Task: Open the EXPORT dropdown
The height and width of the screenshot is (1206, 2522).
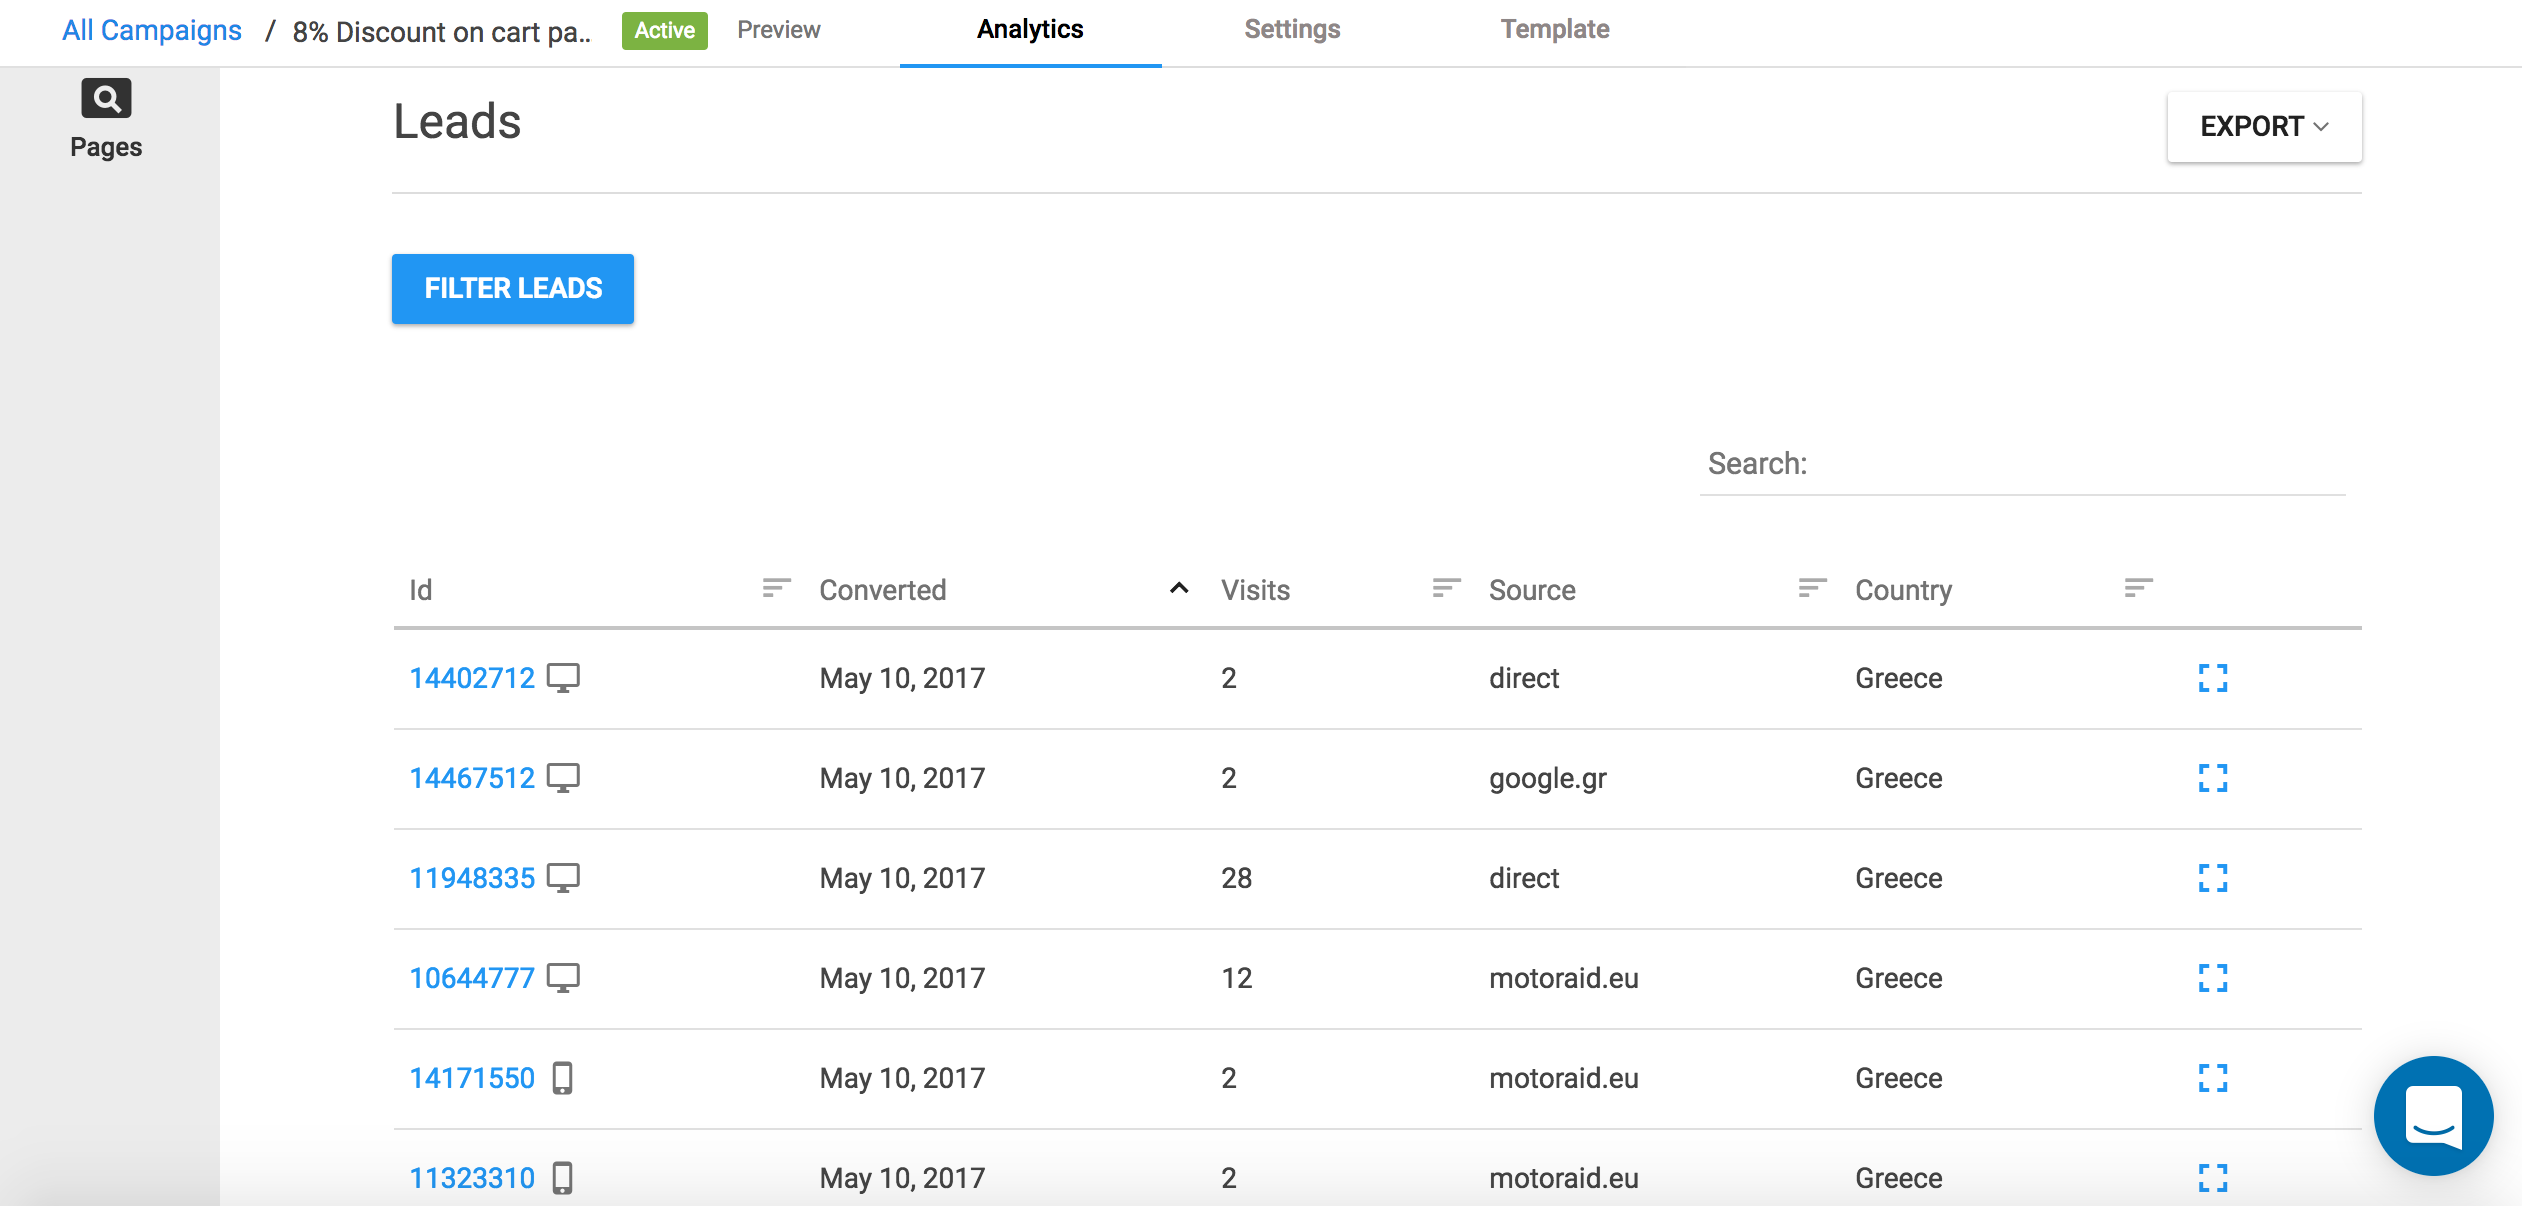Action: point(2264,127)
